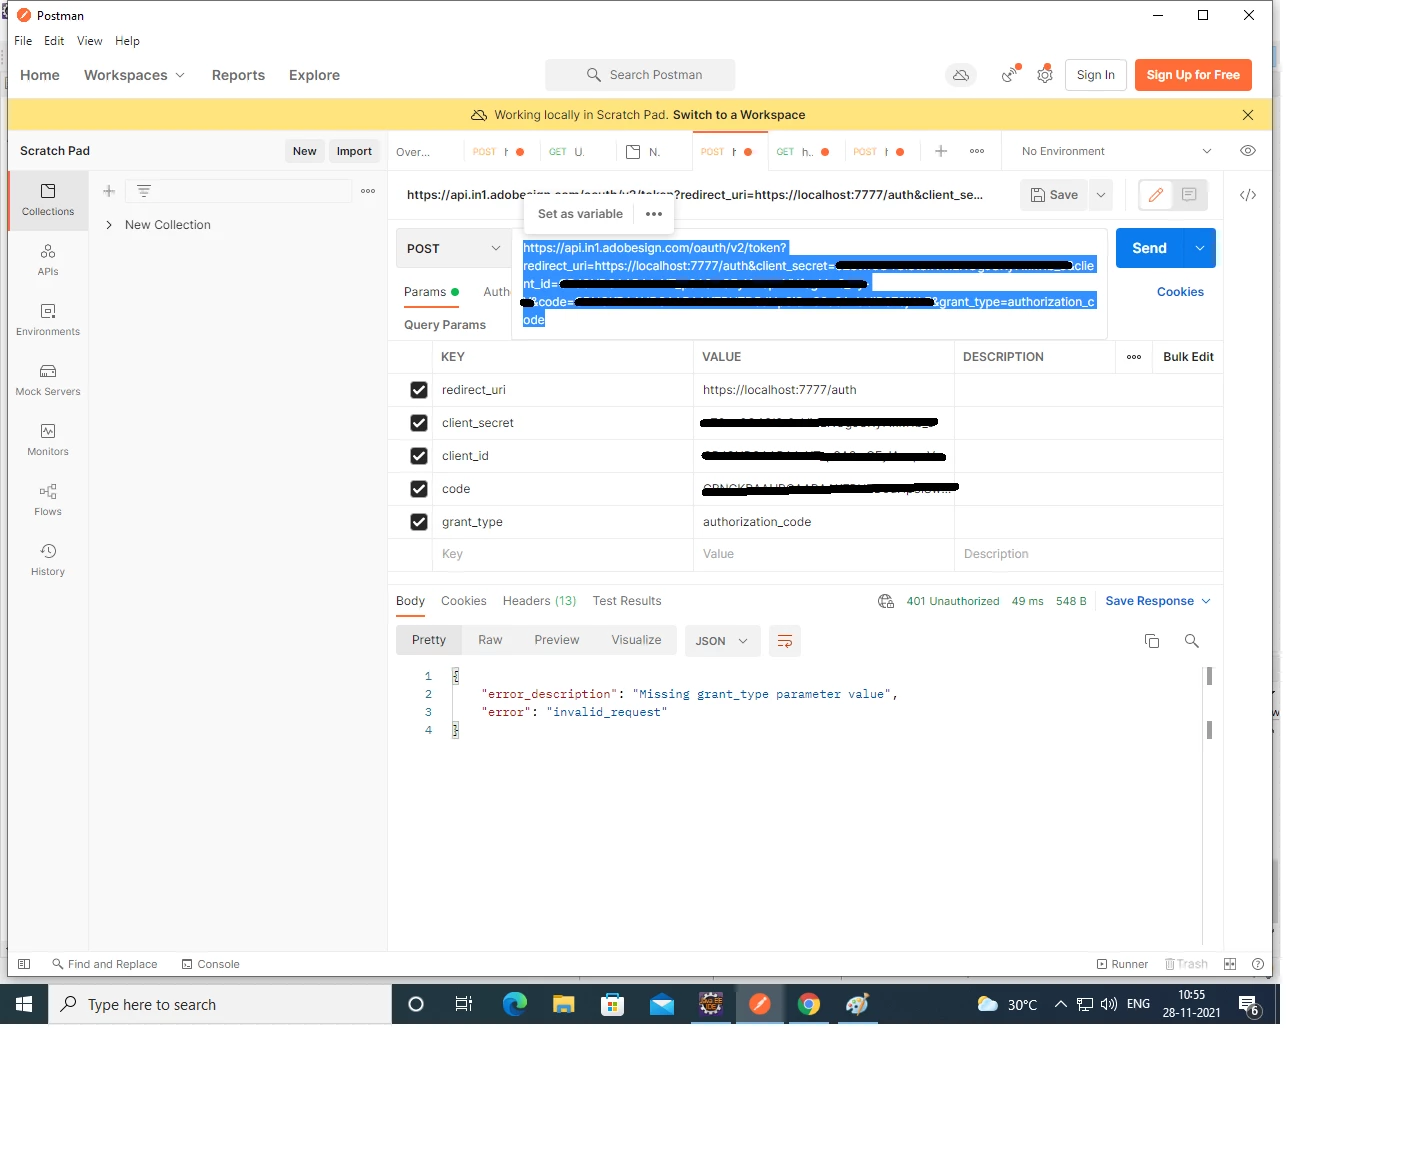The height and width of the screenshot is (1156, 1410).
Task: Open the View menu
Action: (90, 41)
